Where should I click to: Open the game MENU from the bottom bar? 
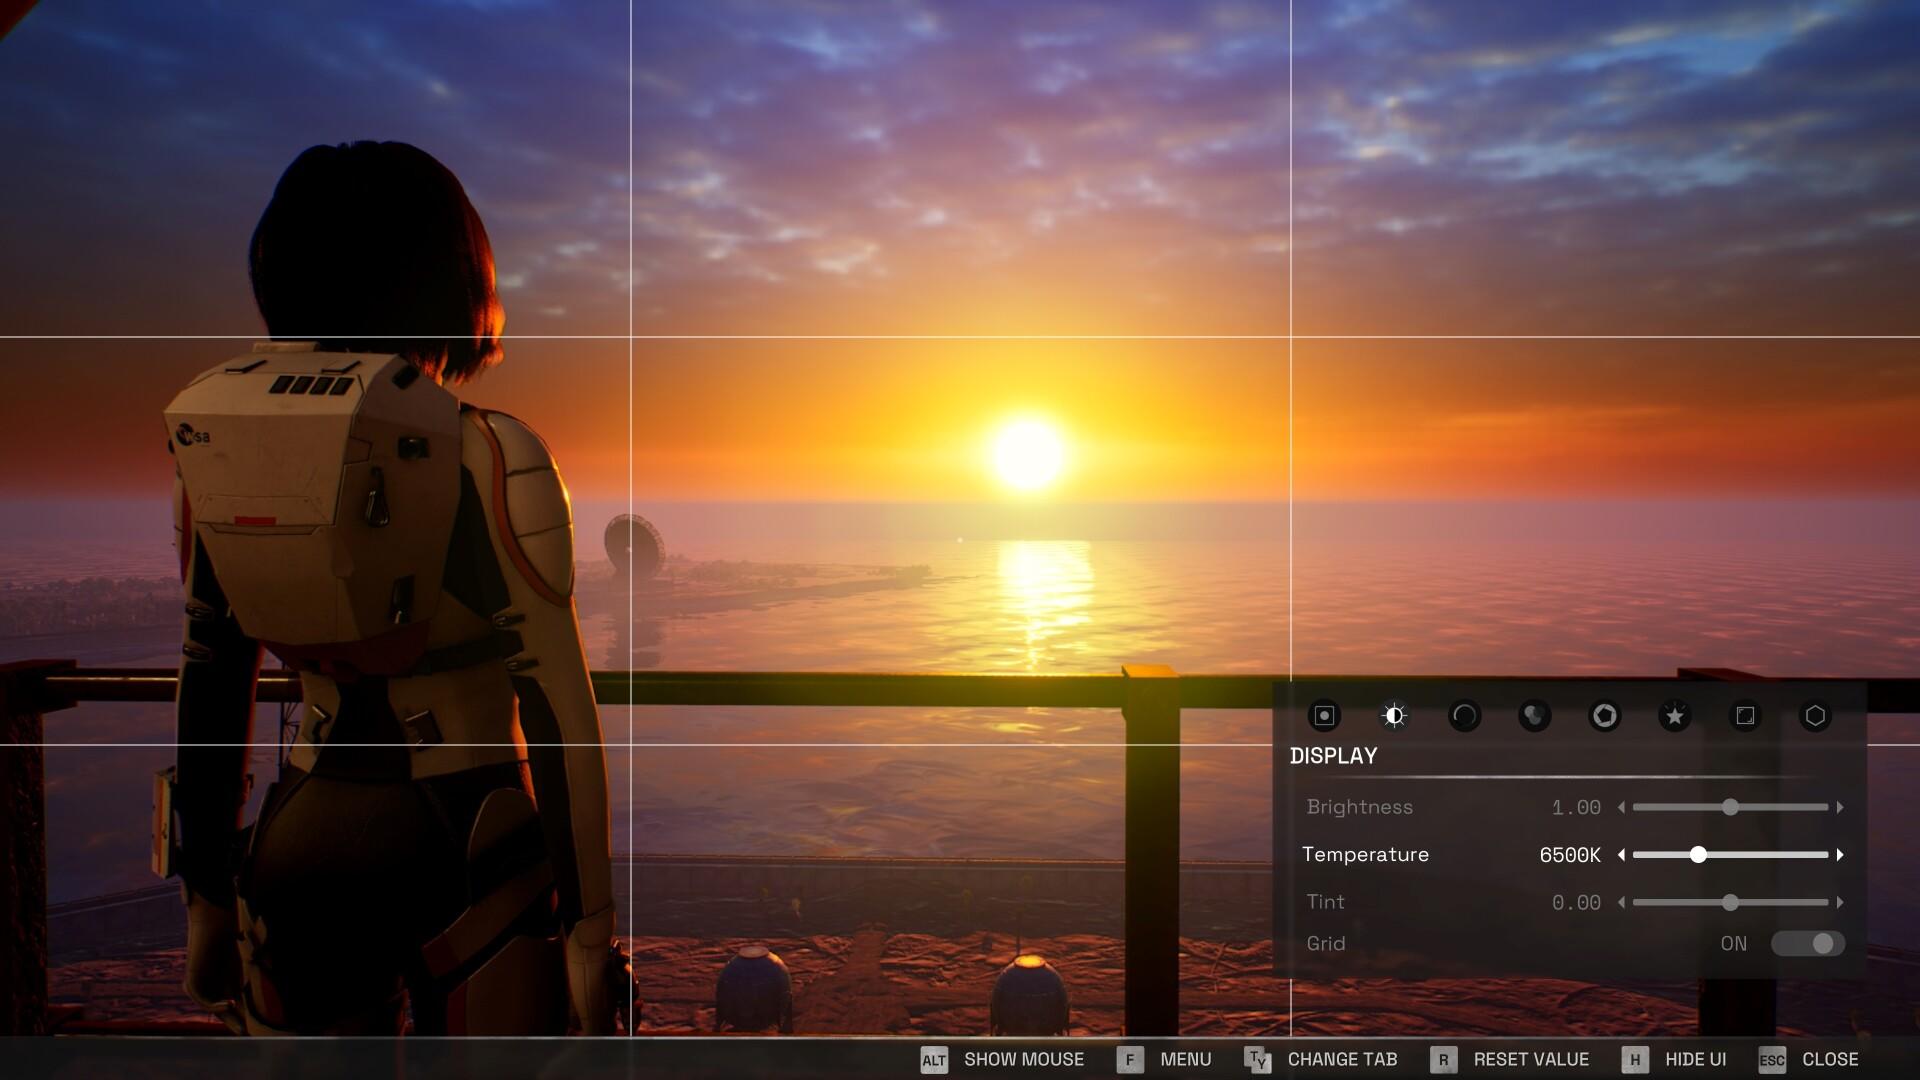1185,1059
